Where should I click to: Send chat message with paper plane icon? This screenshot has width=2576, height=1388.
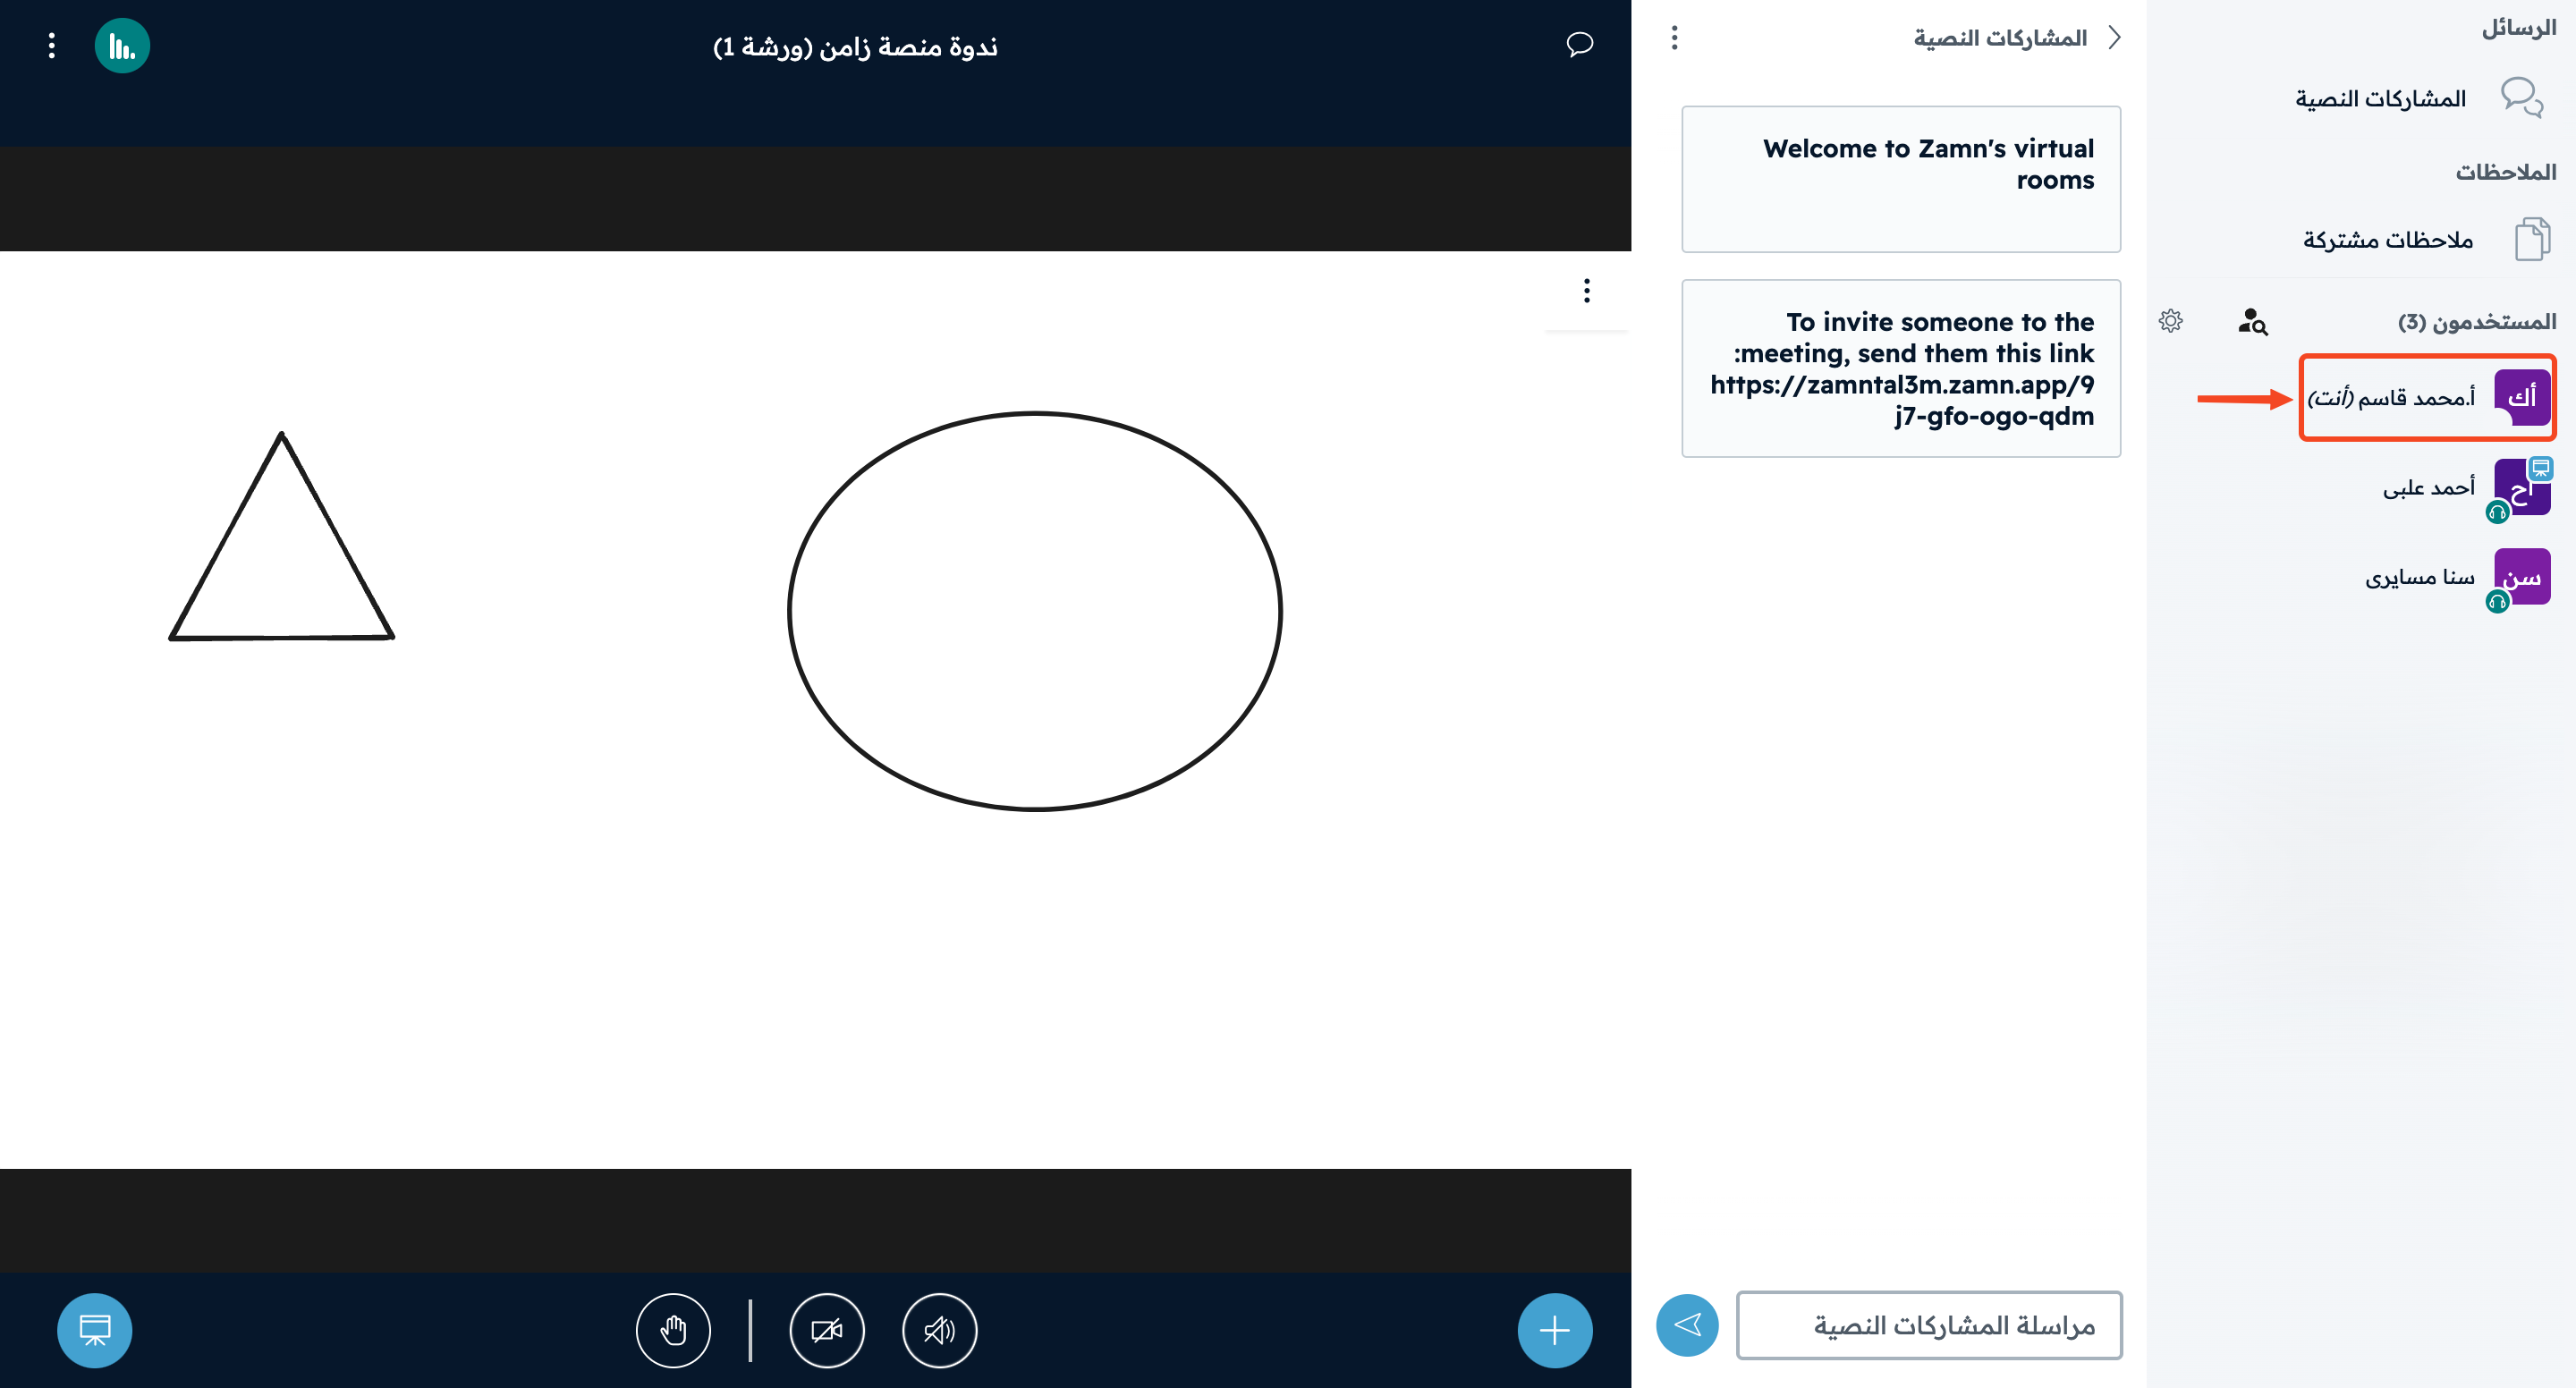[1687, 1325]
